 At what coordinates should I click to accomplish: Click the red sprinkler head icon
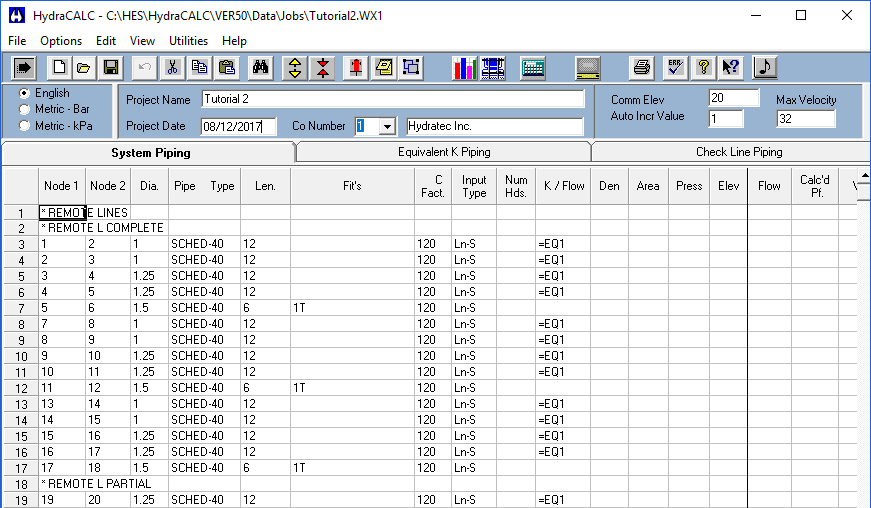(356, 68)
